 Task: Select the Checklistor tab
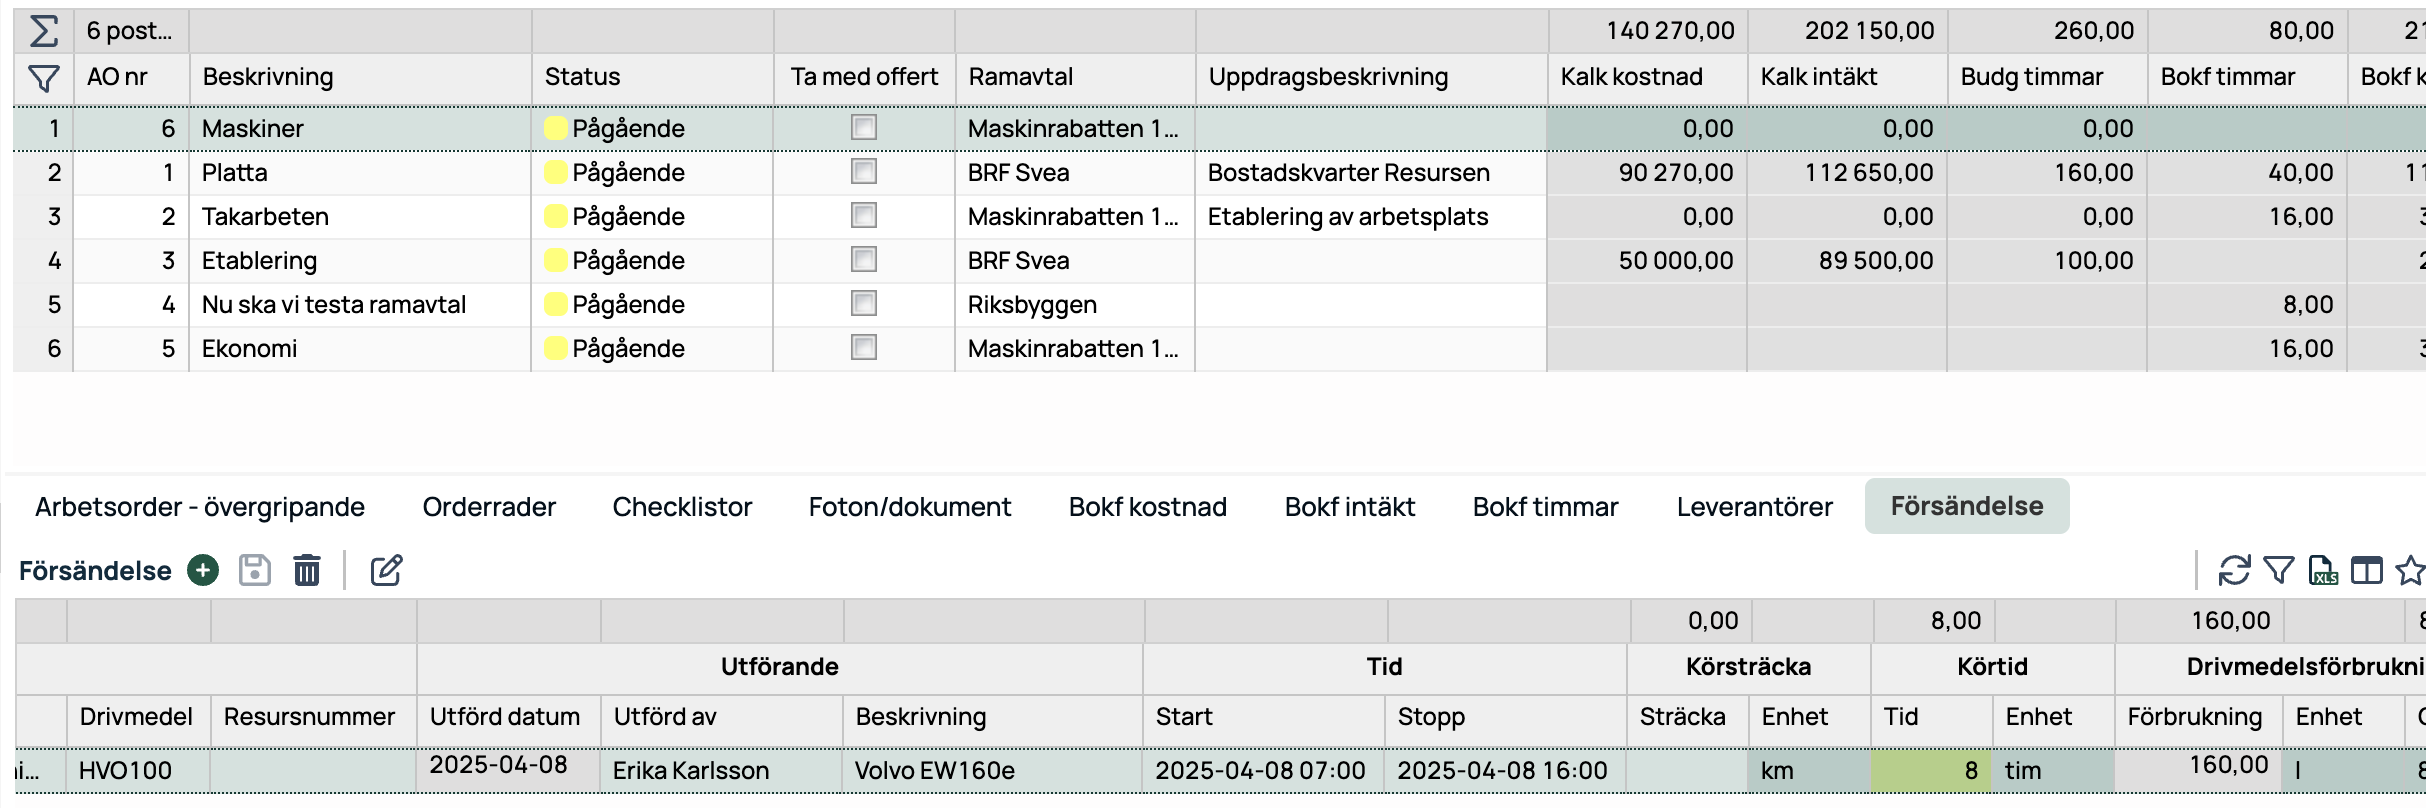pyautogui.click(x=682, y=507)
